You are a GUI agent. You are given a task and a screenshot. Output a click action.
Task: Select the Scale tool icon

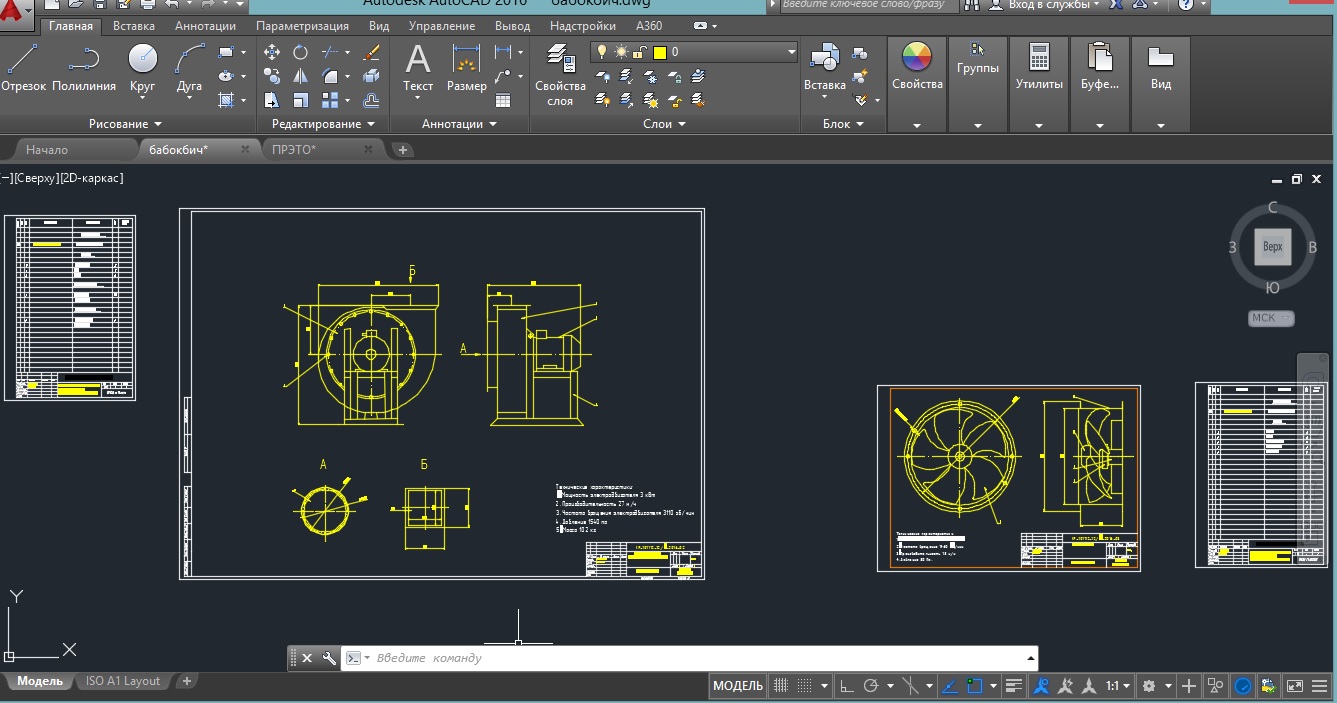click(300, 100)
